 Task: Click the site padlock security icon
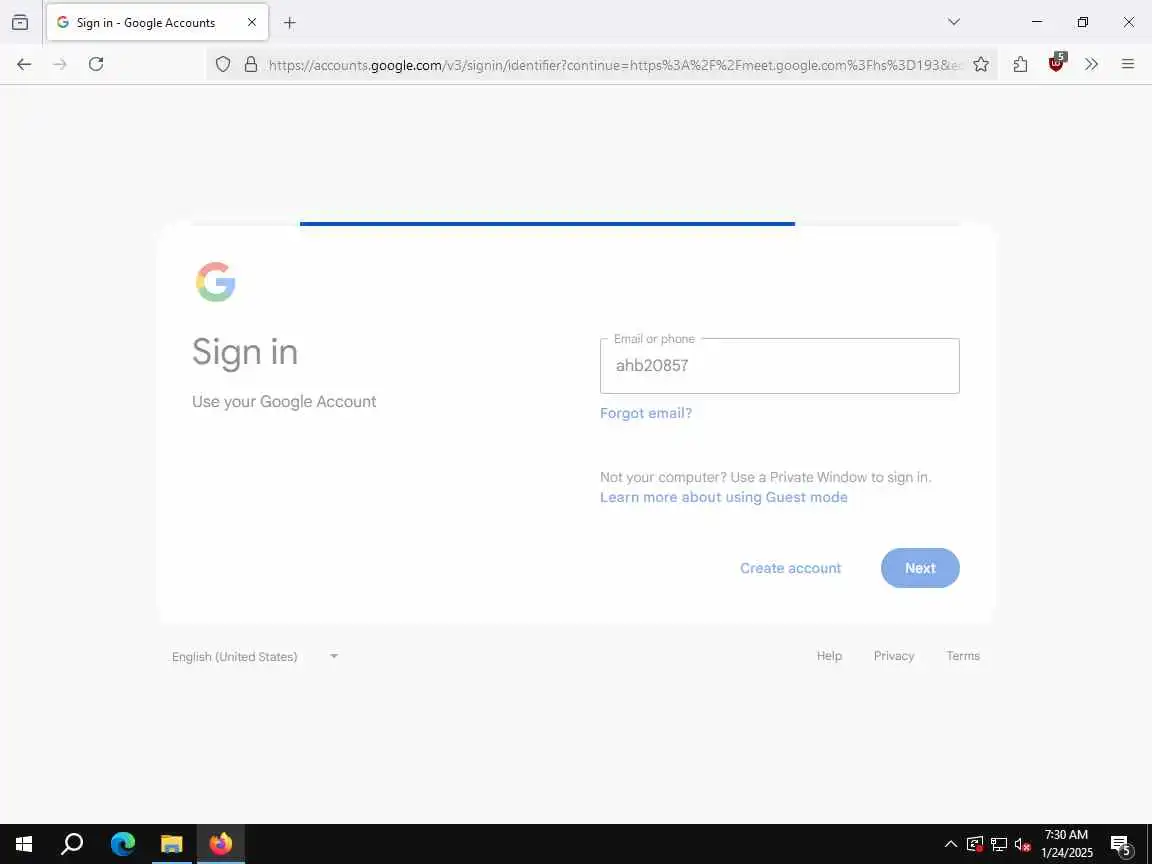tap(251, 65)
